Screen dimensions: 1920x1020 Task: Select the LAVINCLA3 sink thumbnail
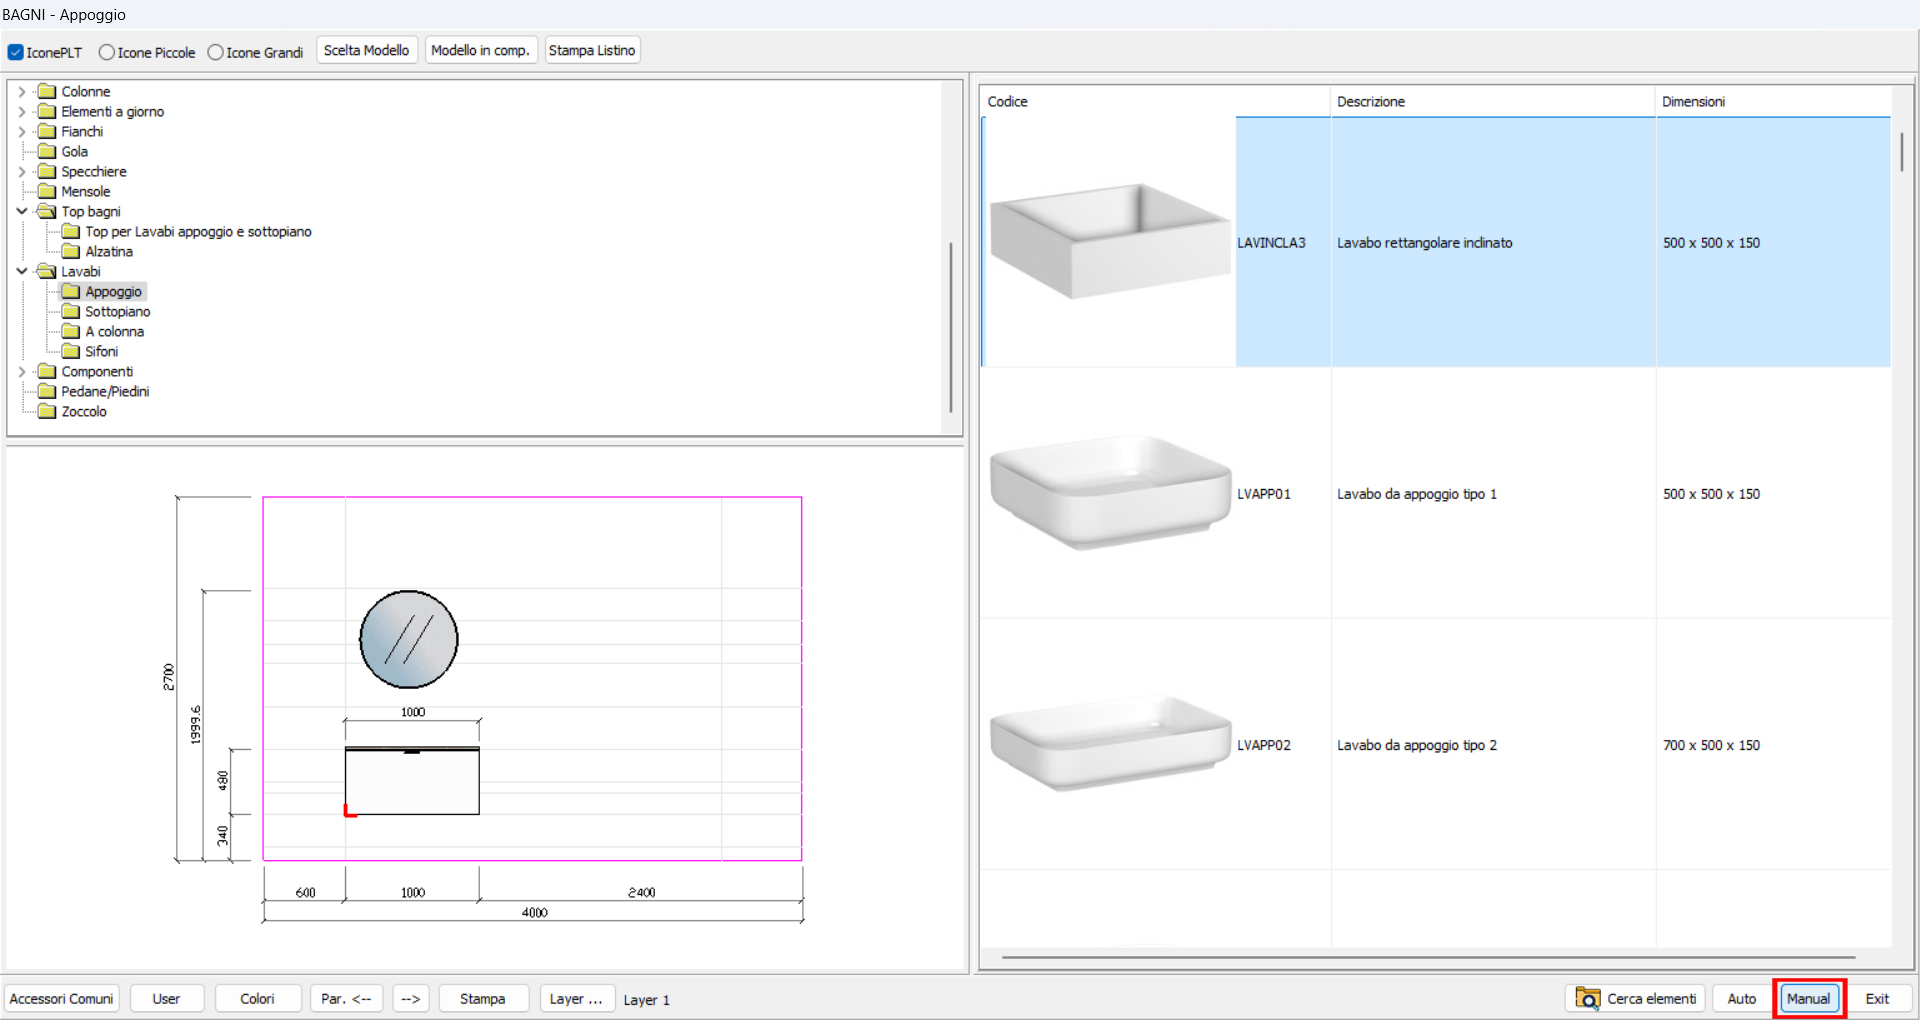1110,241
